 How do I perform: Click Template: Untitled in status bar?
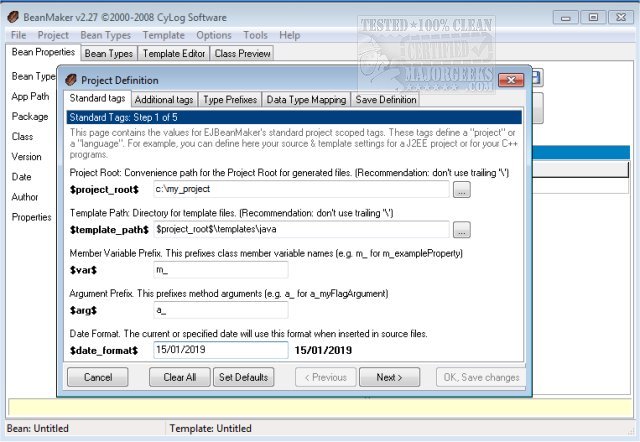pos(211,429)
